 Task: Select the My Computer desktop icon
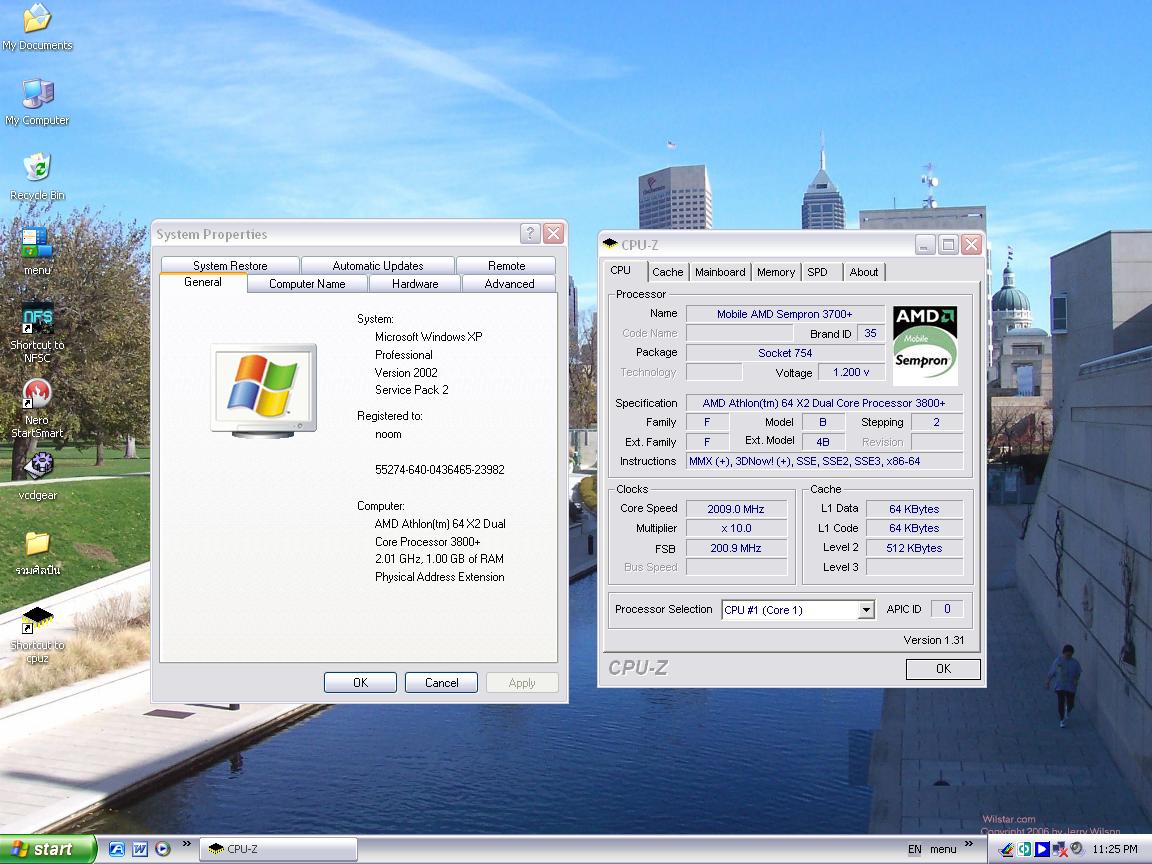click(x=37, y=101)
